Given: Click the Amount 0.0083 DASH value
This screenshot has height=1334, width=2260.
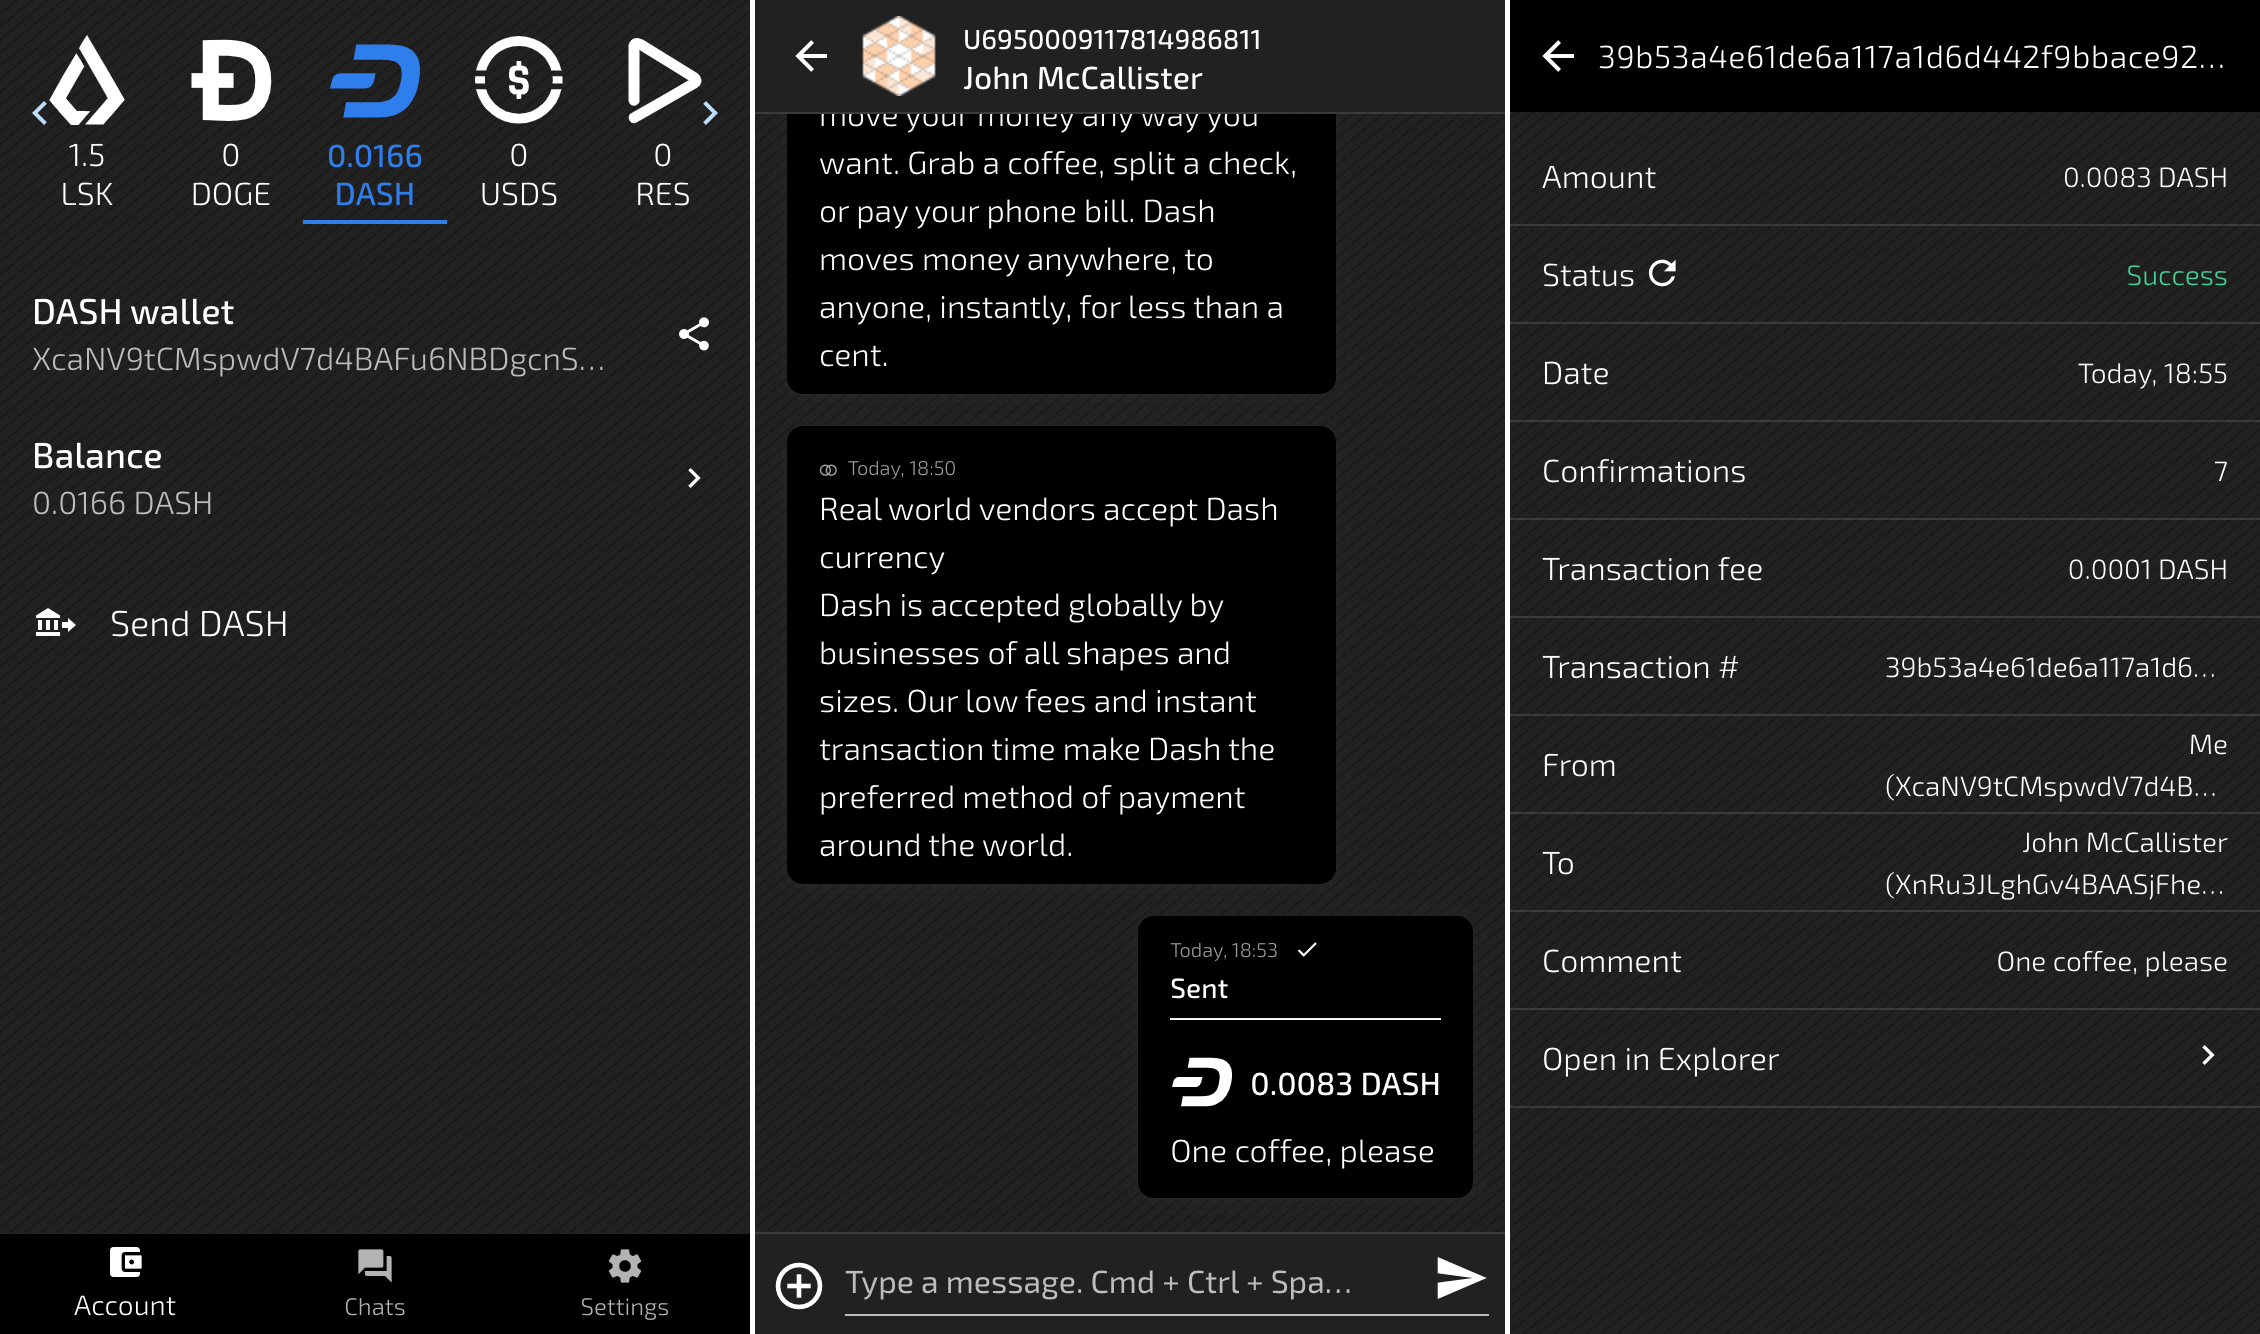Looking at the screenshot, I should (x=2145, y=178).
